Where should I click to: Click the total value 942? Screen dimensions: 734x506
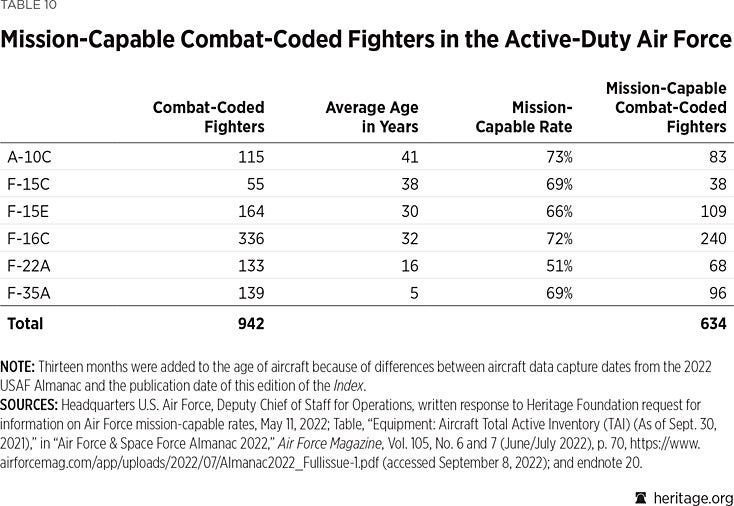(250, 323)
